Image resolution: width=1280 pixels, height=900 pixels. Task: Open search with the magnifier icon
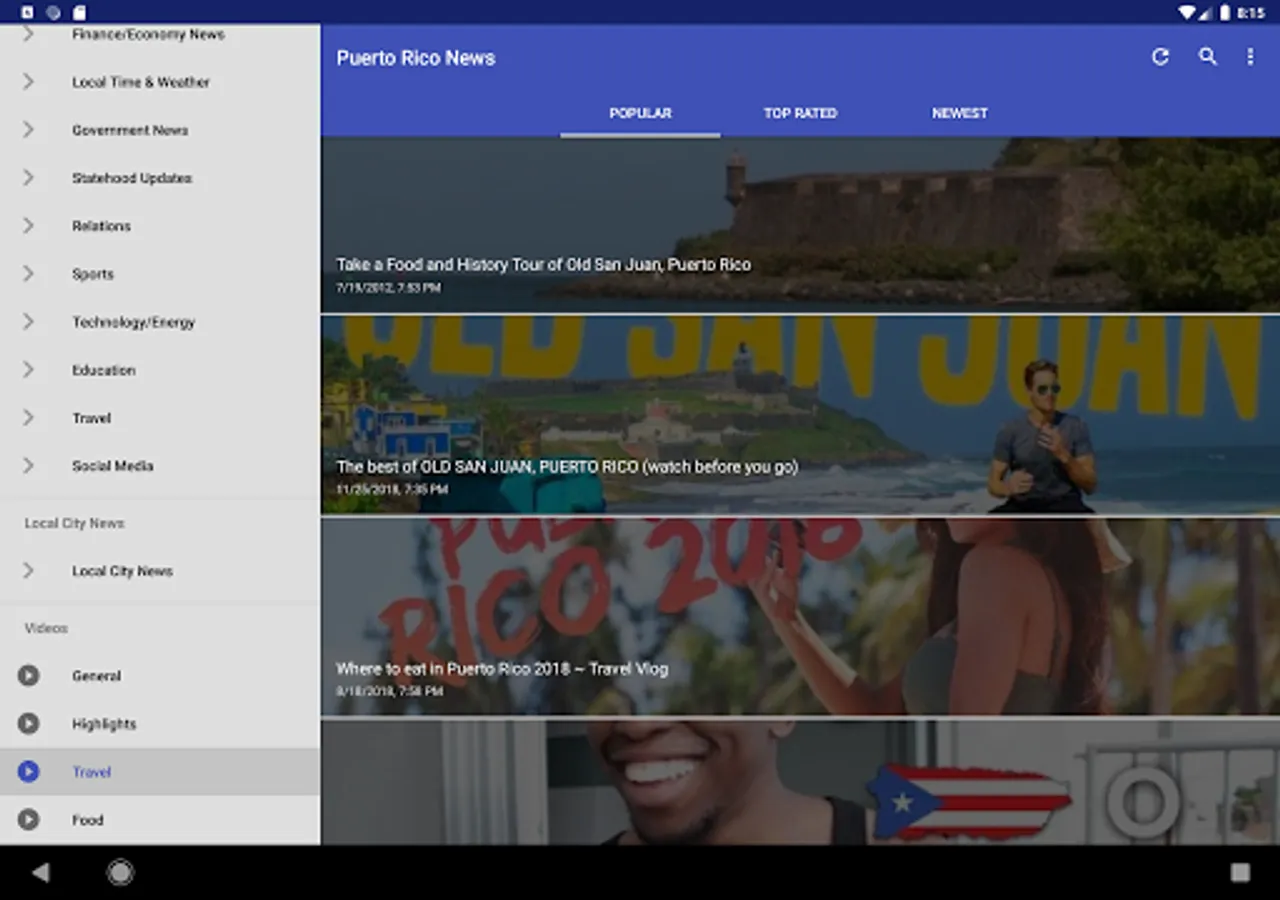point(1208,57)
